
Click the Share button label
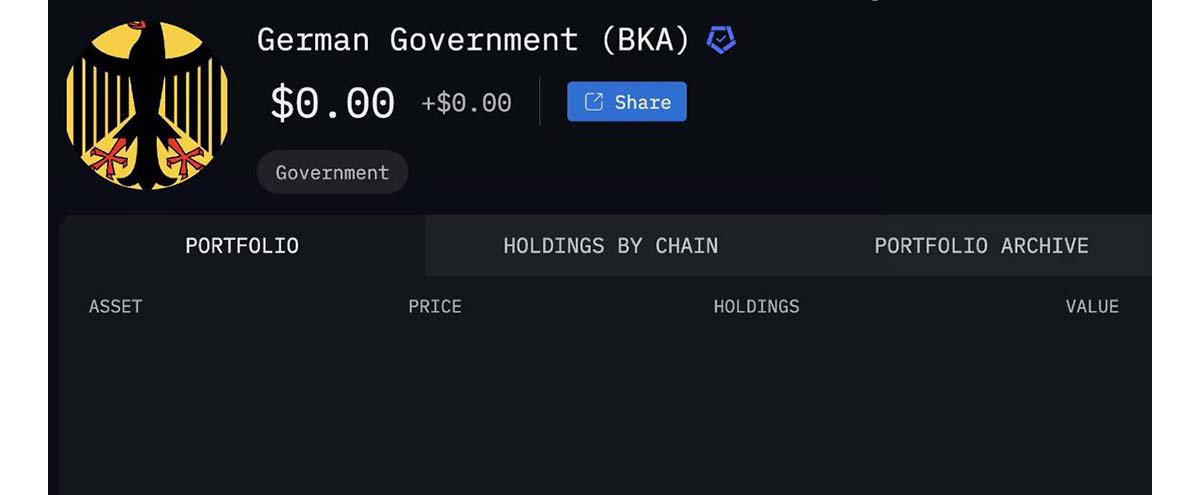[643, 102]
